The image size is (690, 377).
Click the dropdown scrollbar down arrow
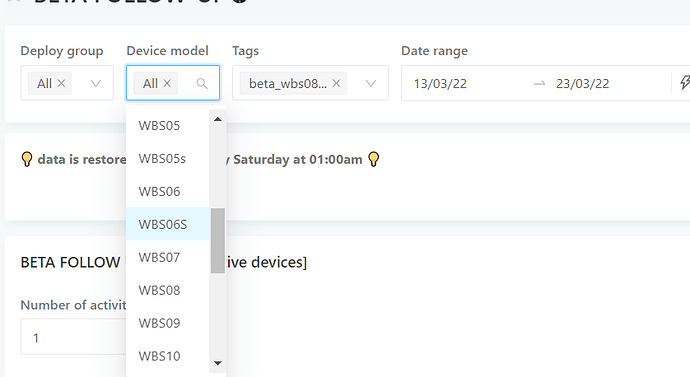217,363
